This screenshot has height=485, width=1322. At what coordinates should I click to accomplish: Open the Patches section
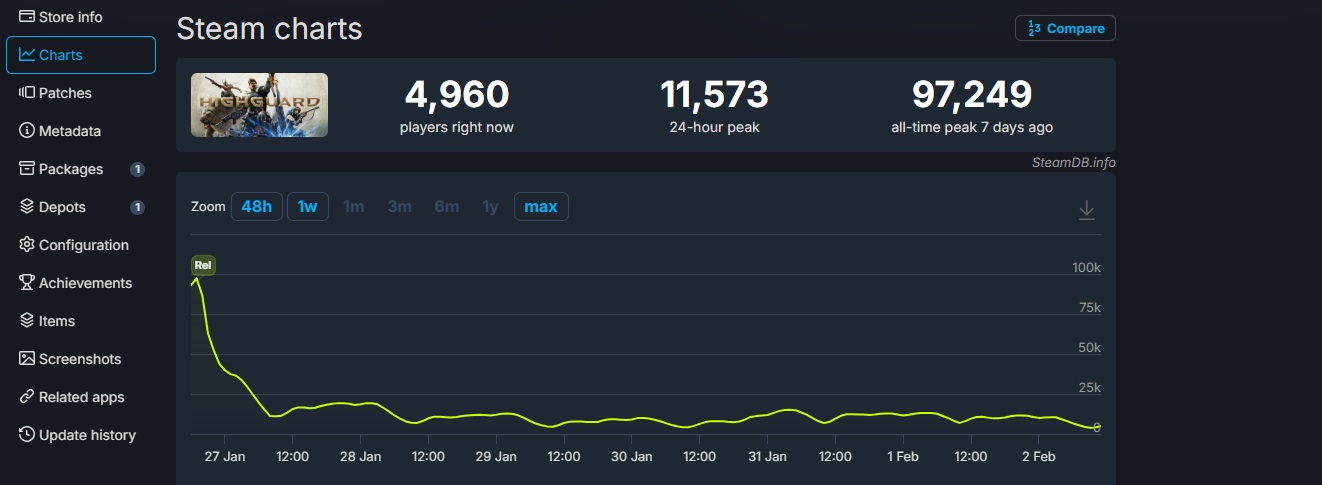click(x=65, y=93)
